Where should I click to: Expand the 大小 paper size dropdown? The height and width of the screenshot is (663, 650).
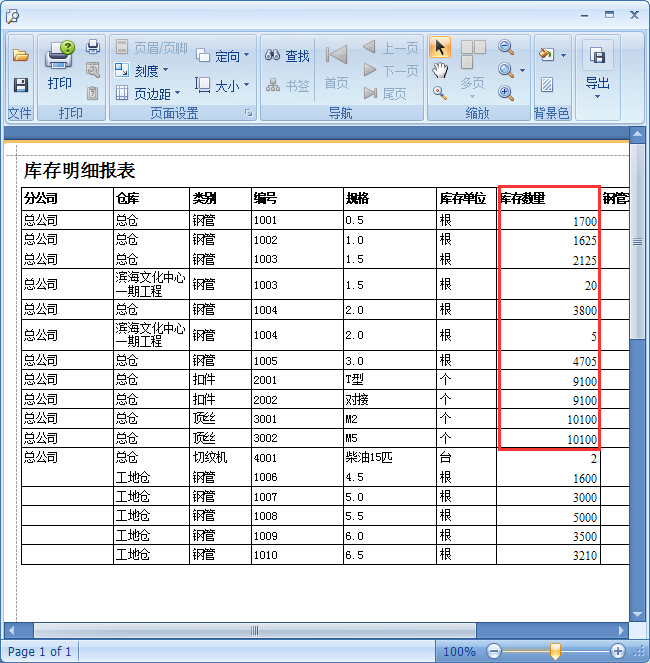point(219,86)
